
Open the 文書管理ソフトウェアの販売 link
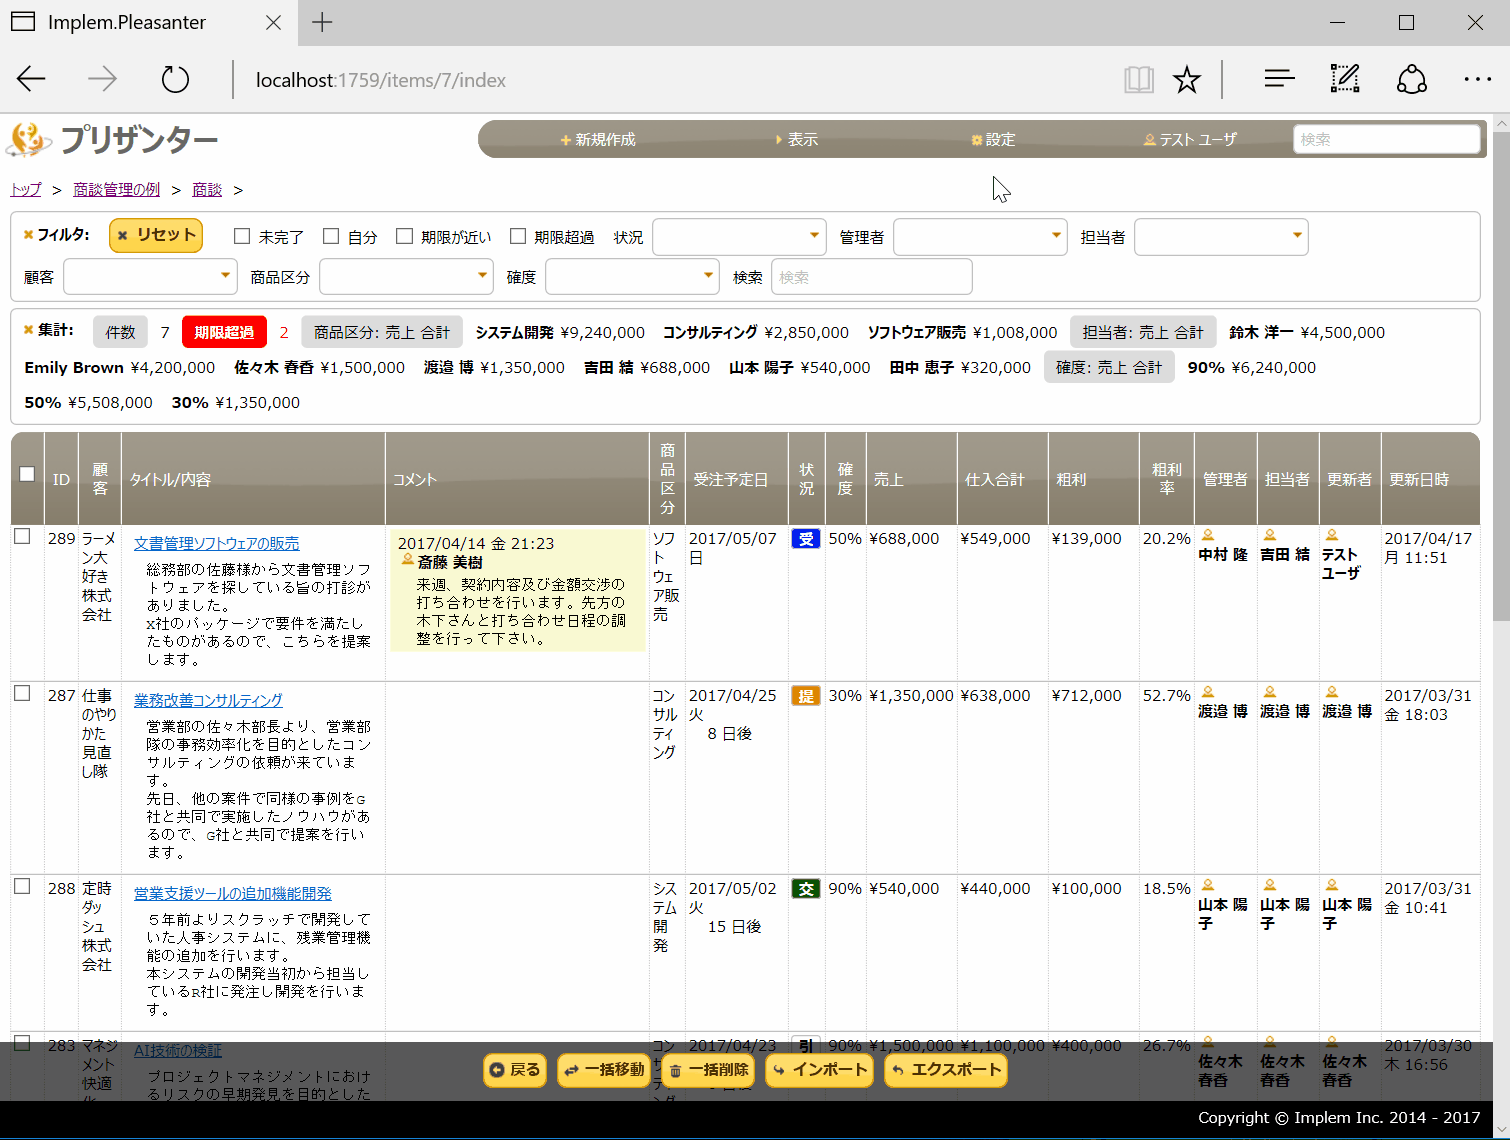pyautogui.click(x=217, y=543)
